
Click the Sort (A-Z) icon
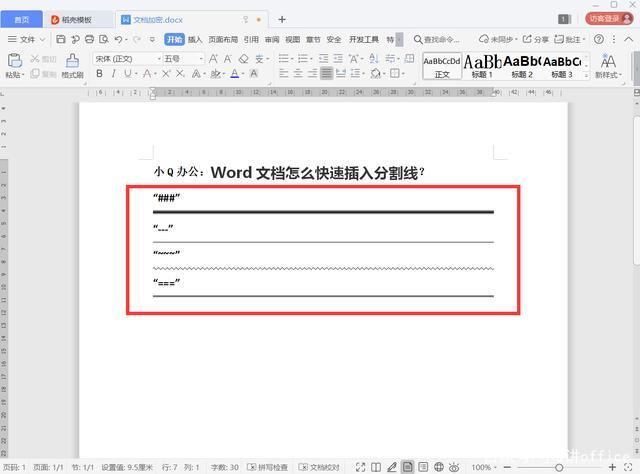click(x=373, y=58)
